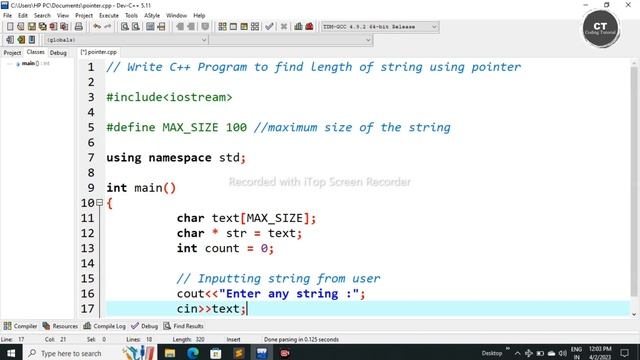Image resolution: width=640 pixels, height=360 pixels.
Task: Open the TDM-GCC compiler set dropdown
Action: [x=380, y=27]
